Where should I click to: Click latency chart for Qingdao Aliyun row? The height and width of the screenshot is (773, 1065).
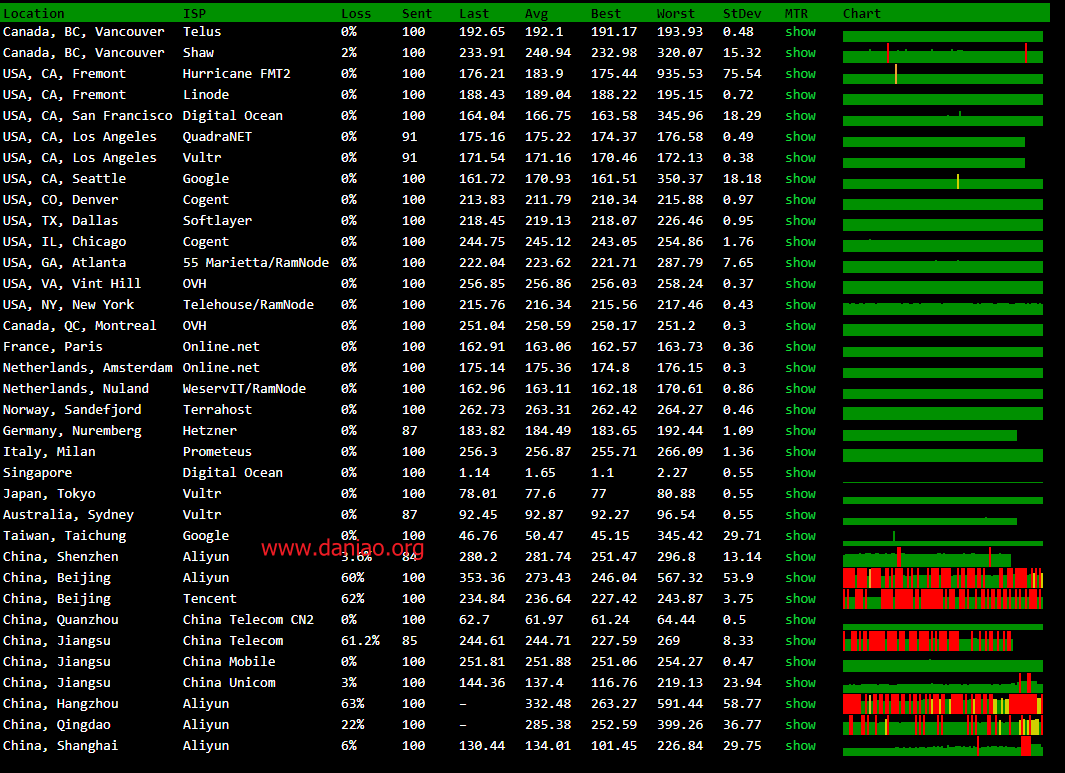coord(943,725)
